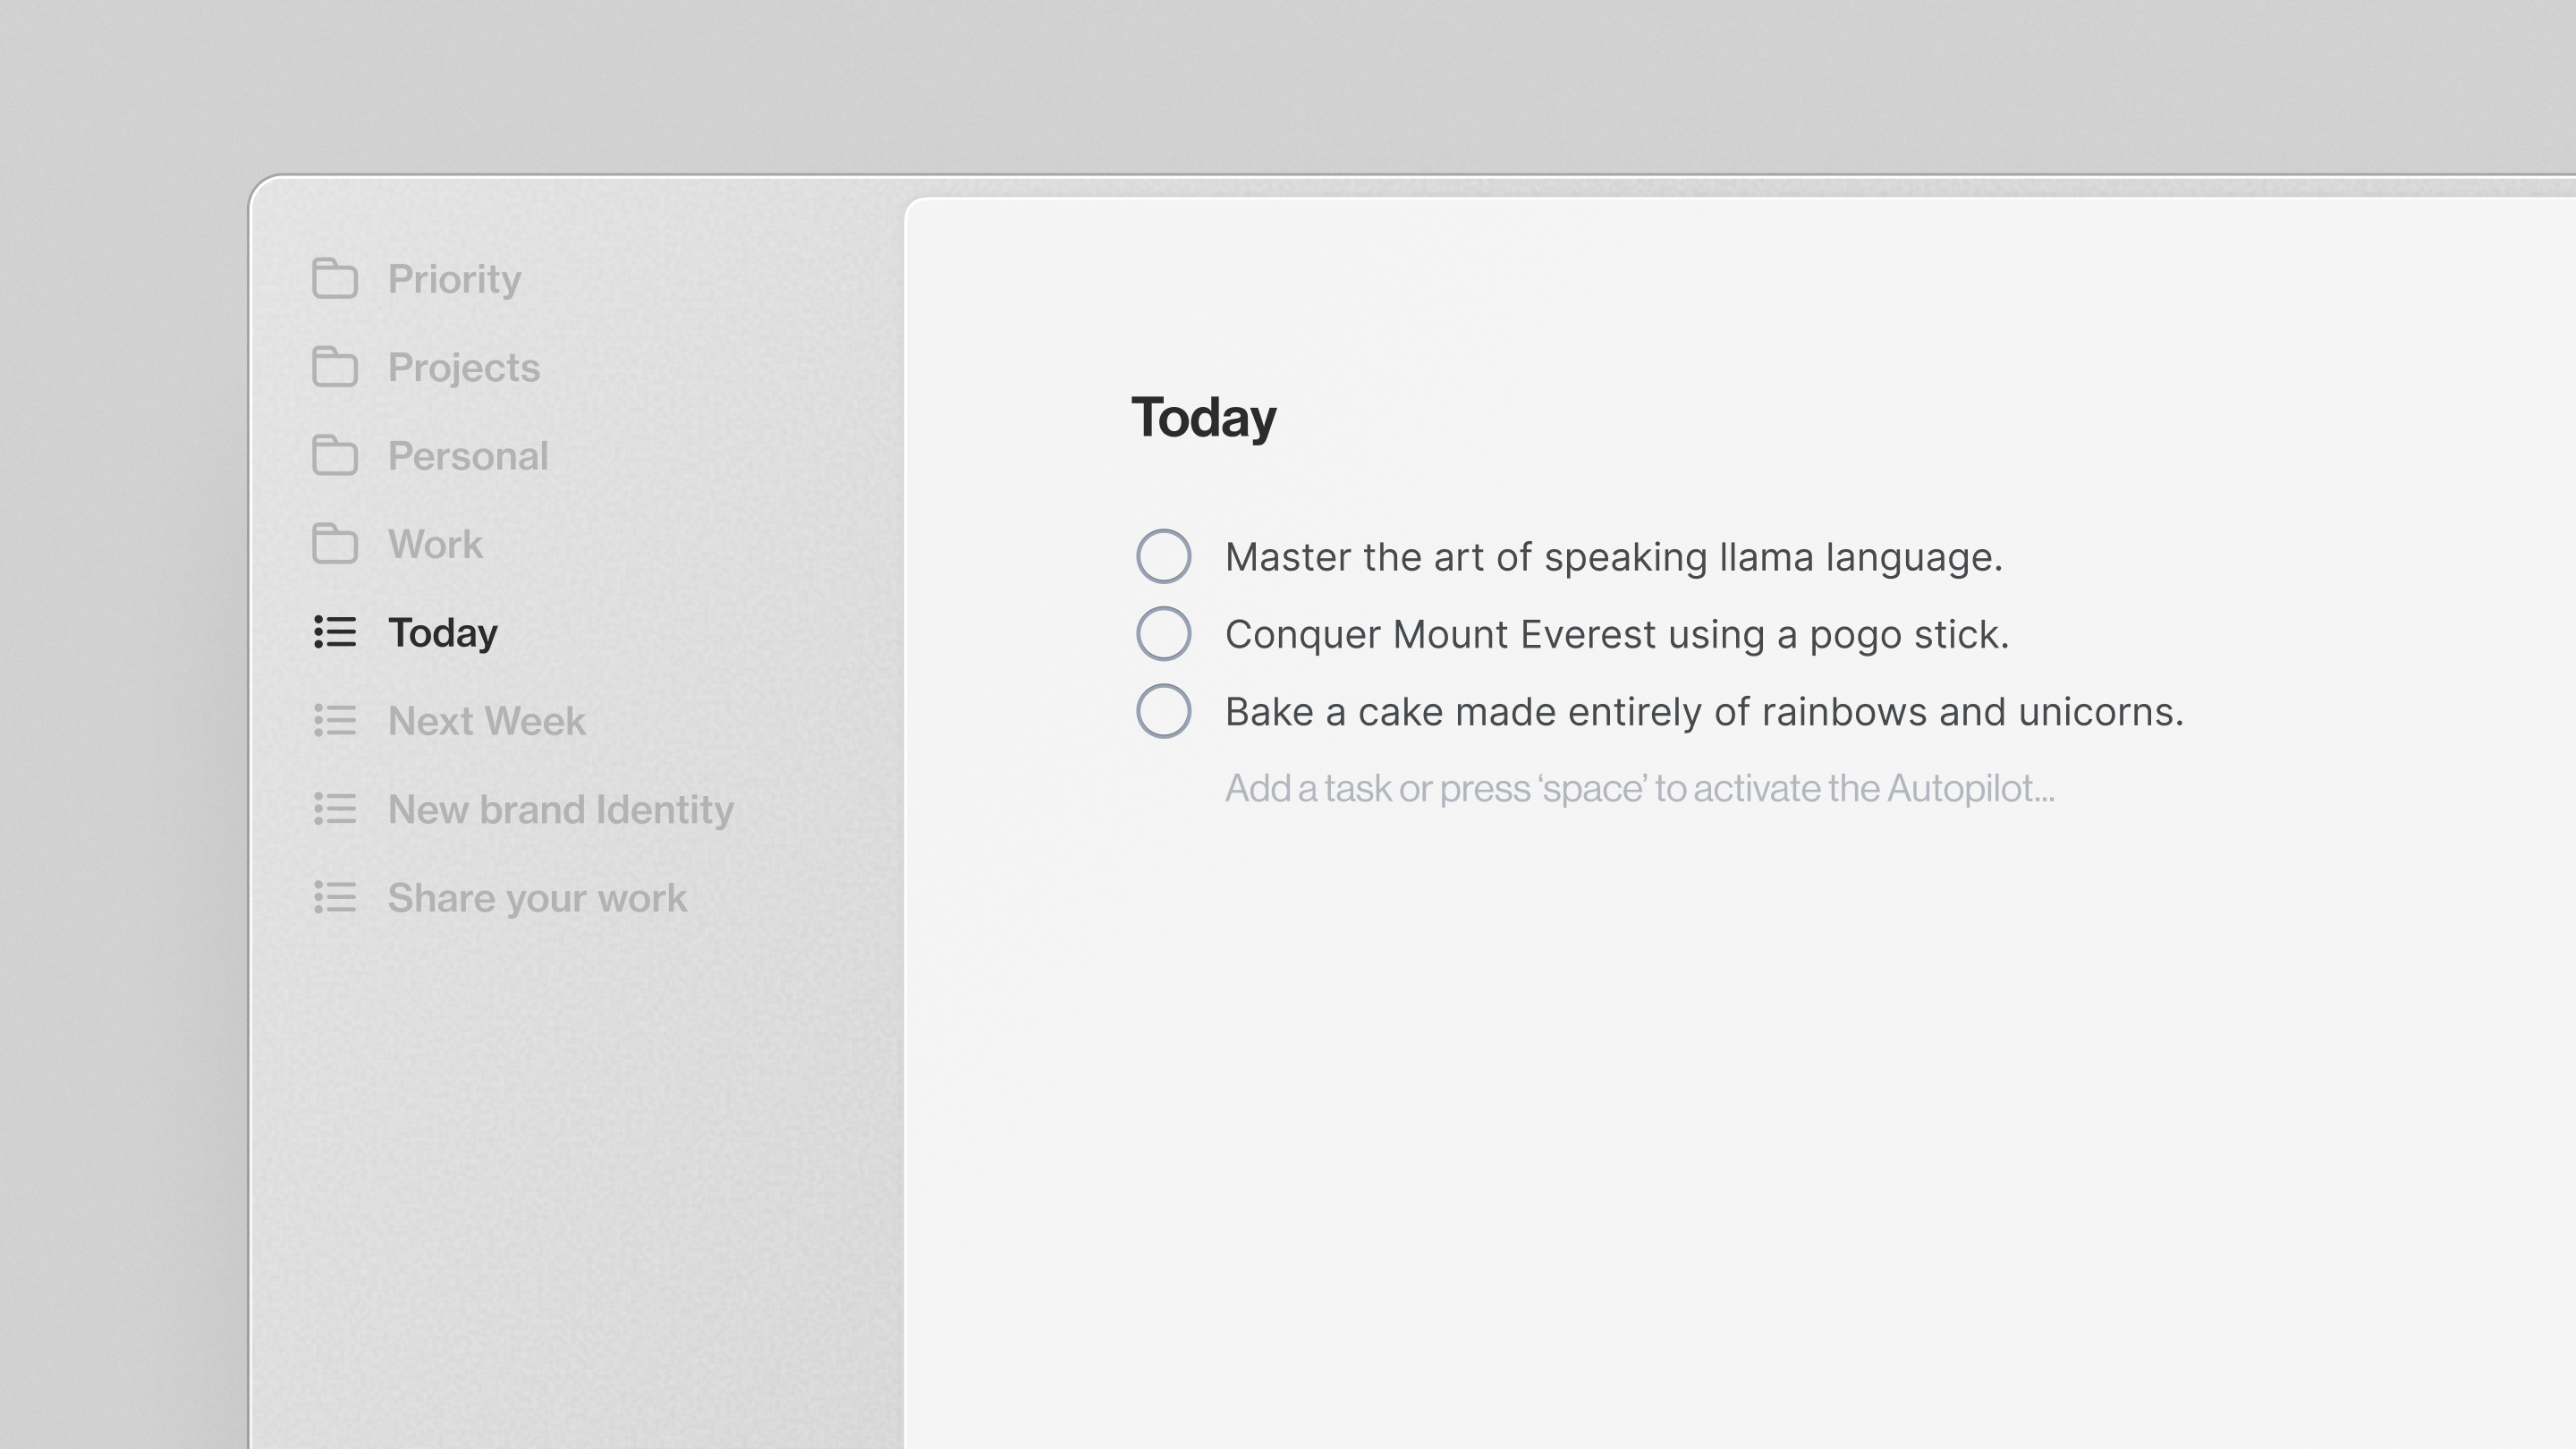Screen dimensions: 2576x1449
Task: Click the folder icon beside Work
Action: coord(335,545)
